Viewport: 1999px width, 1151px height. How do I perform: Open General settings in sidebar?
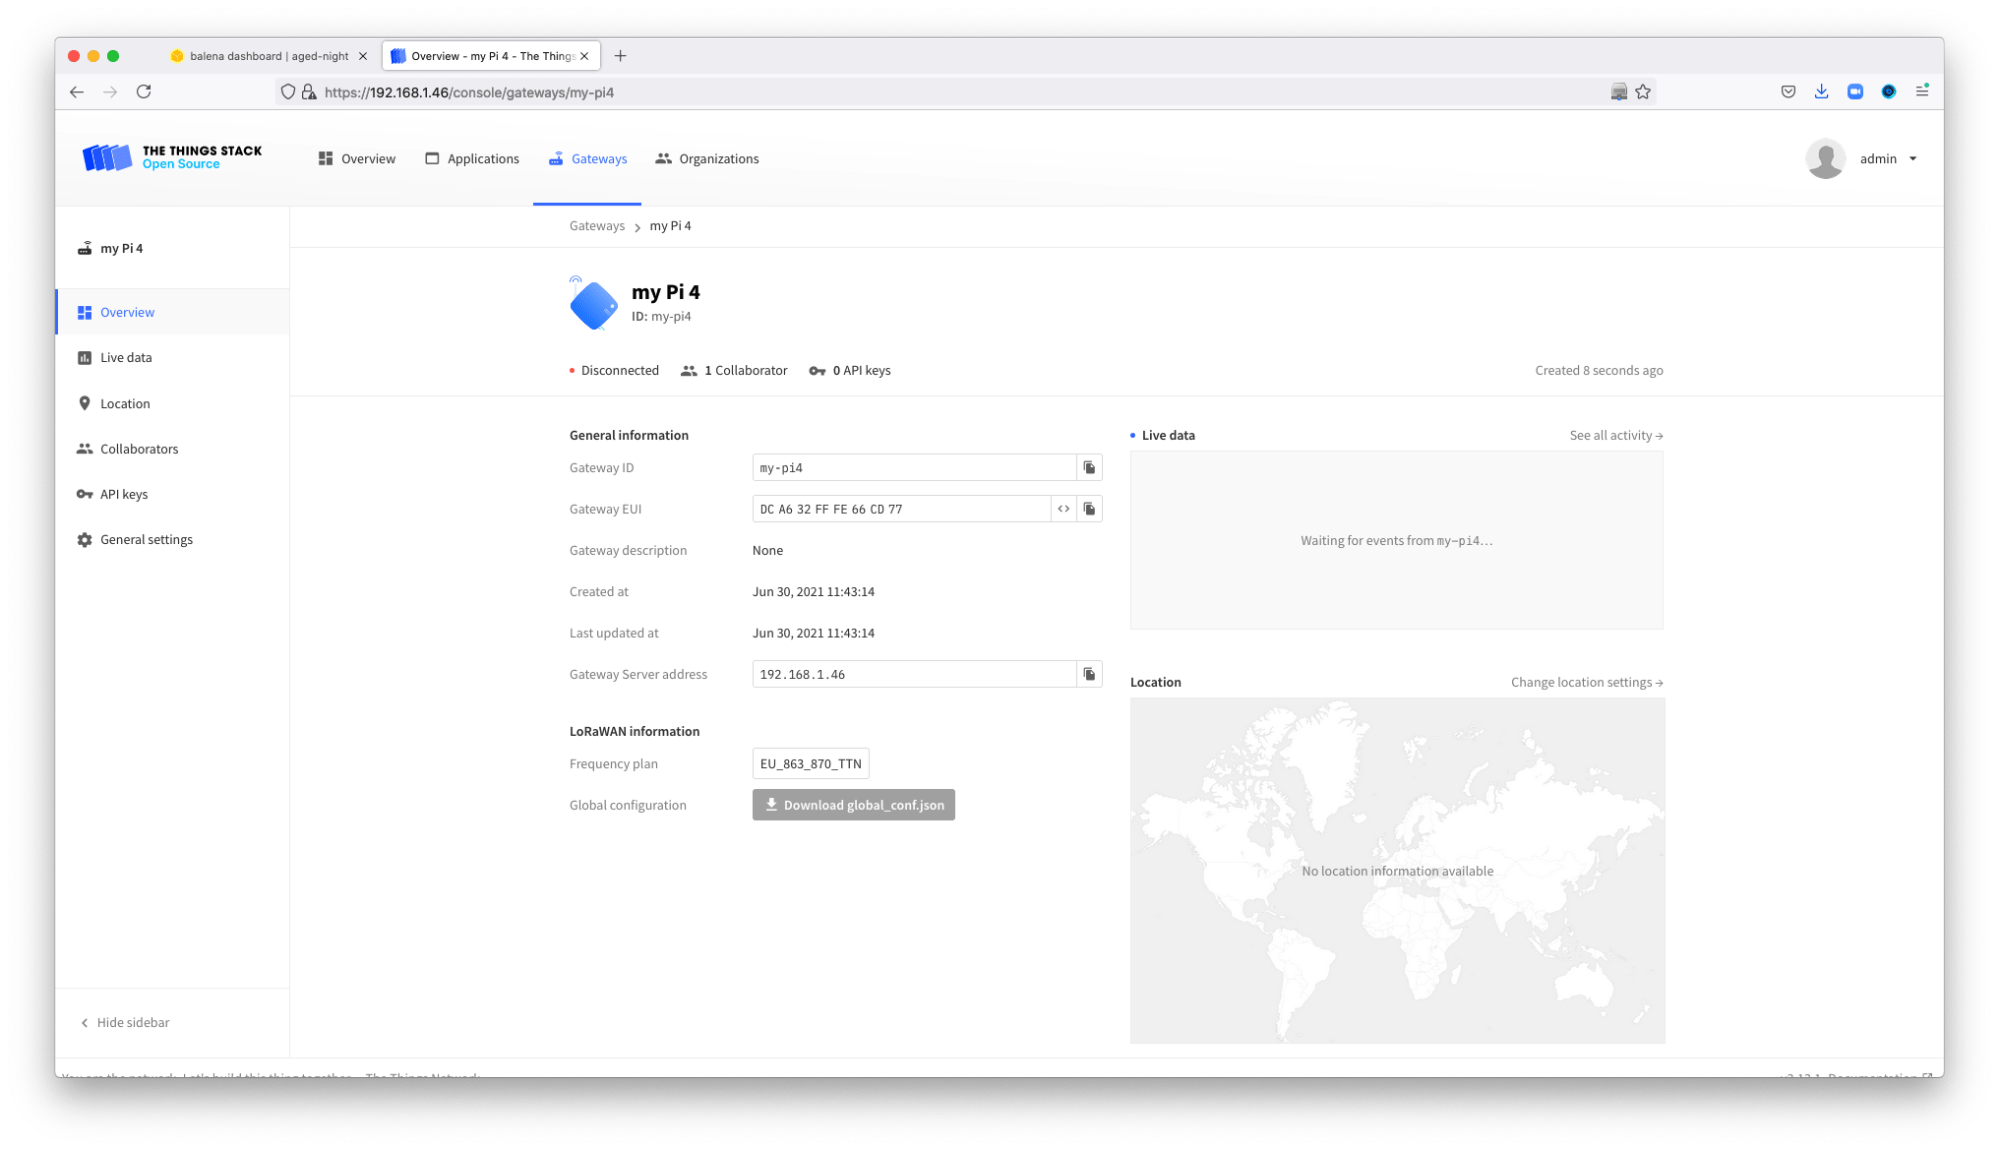pos(146,540)
